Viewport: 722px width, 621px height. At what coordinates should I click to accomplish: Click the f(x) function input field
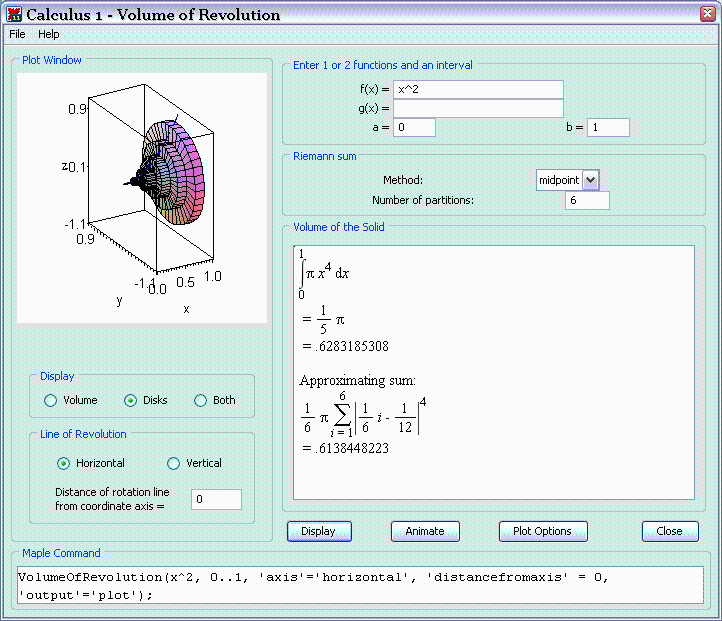478,90
